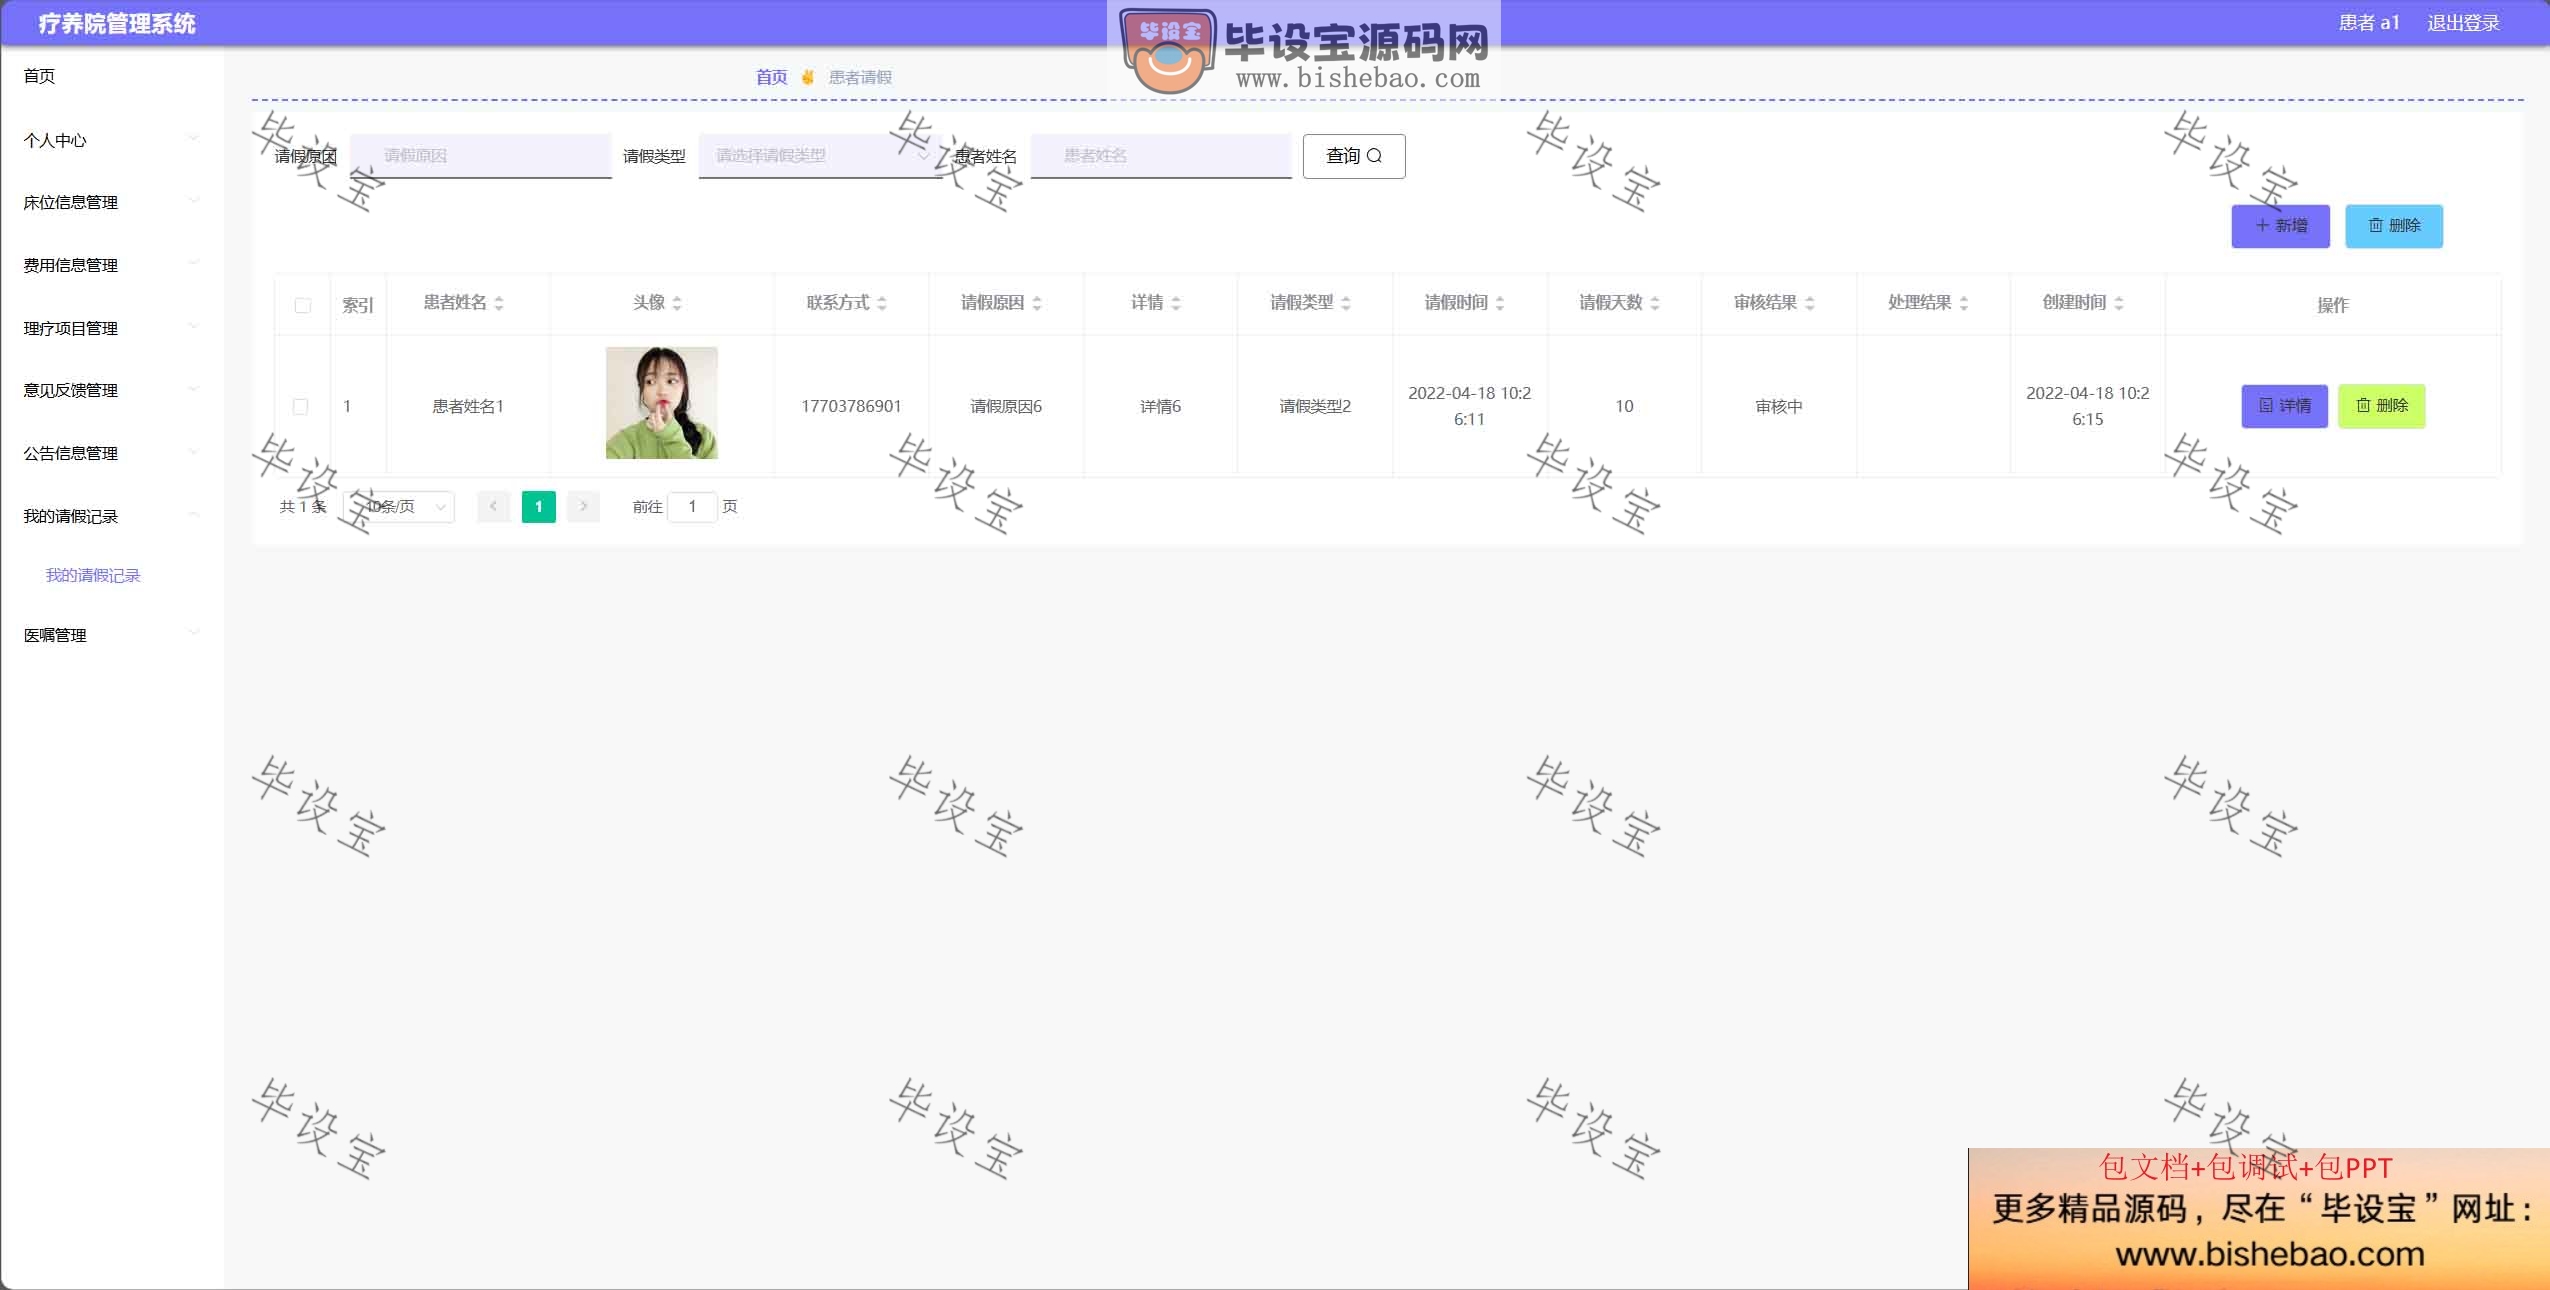This screenshot has height=1290, width=2550.
Task: Sort by 审核结果 column arrows
Action: 1810,303
